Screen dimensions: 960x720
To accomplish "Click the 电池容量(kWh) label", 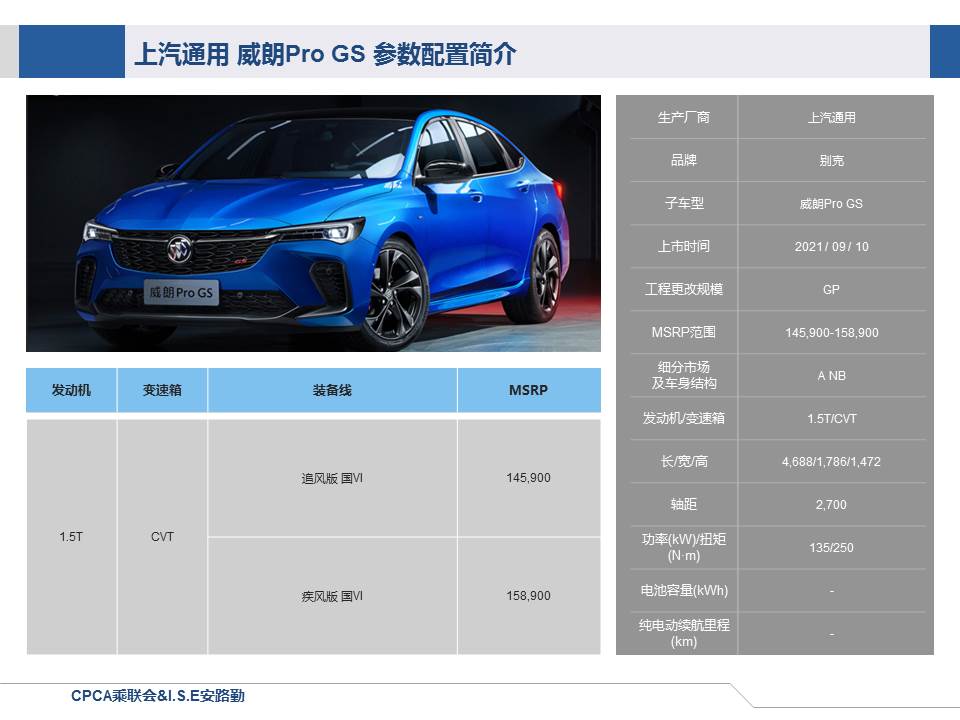I will 684,591.
